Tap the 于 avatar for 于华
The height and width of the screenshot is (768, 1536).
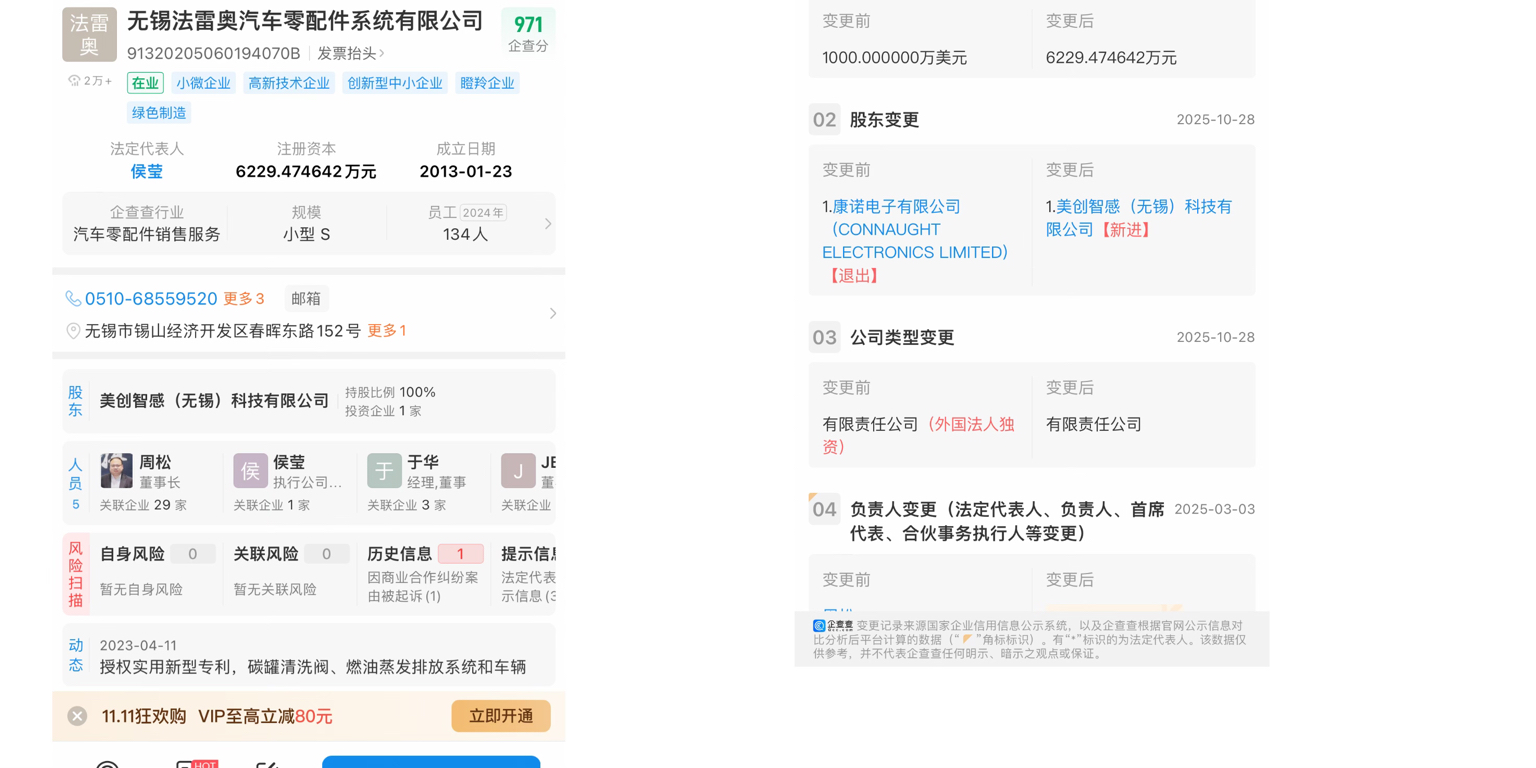384,470
